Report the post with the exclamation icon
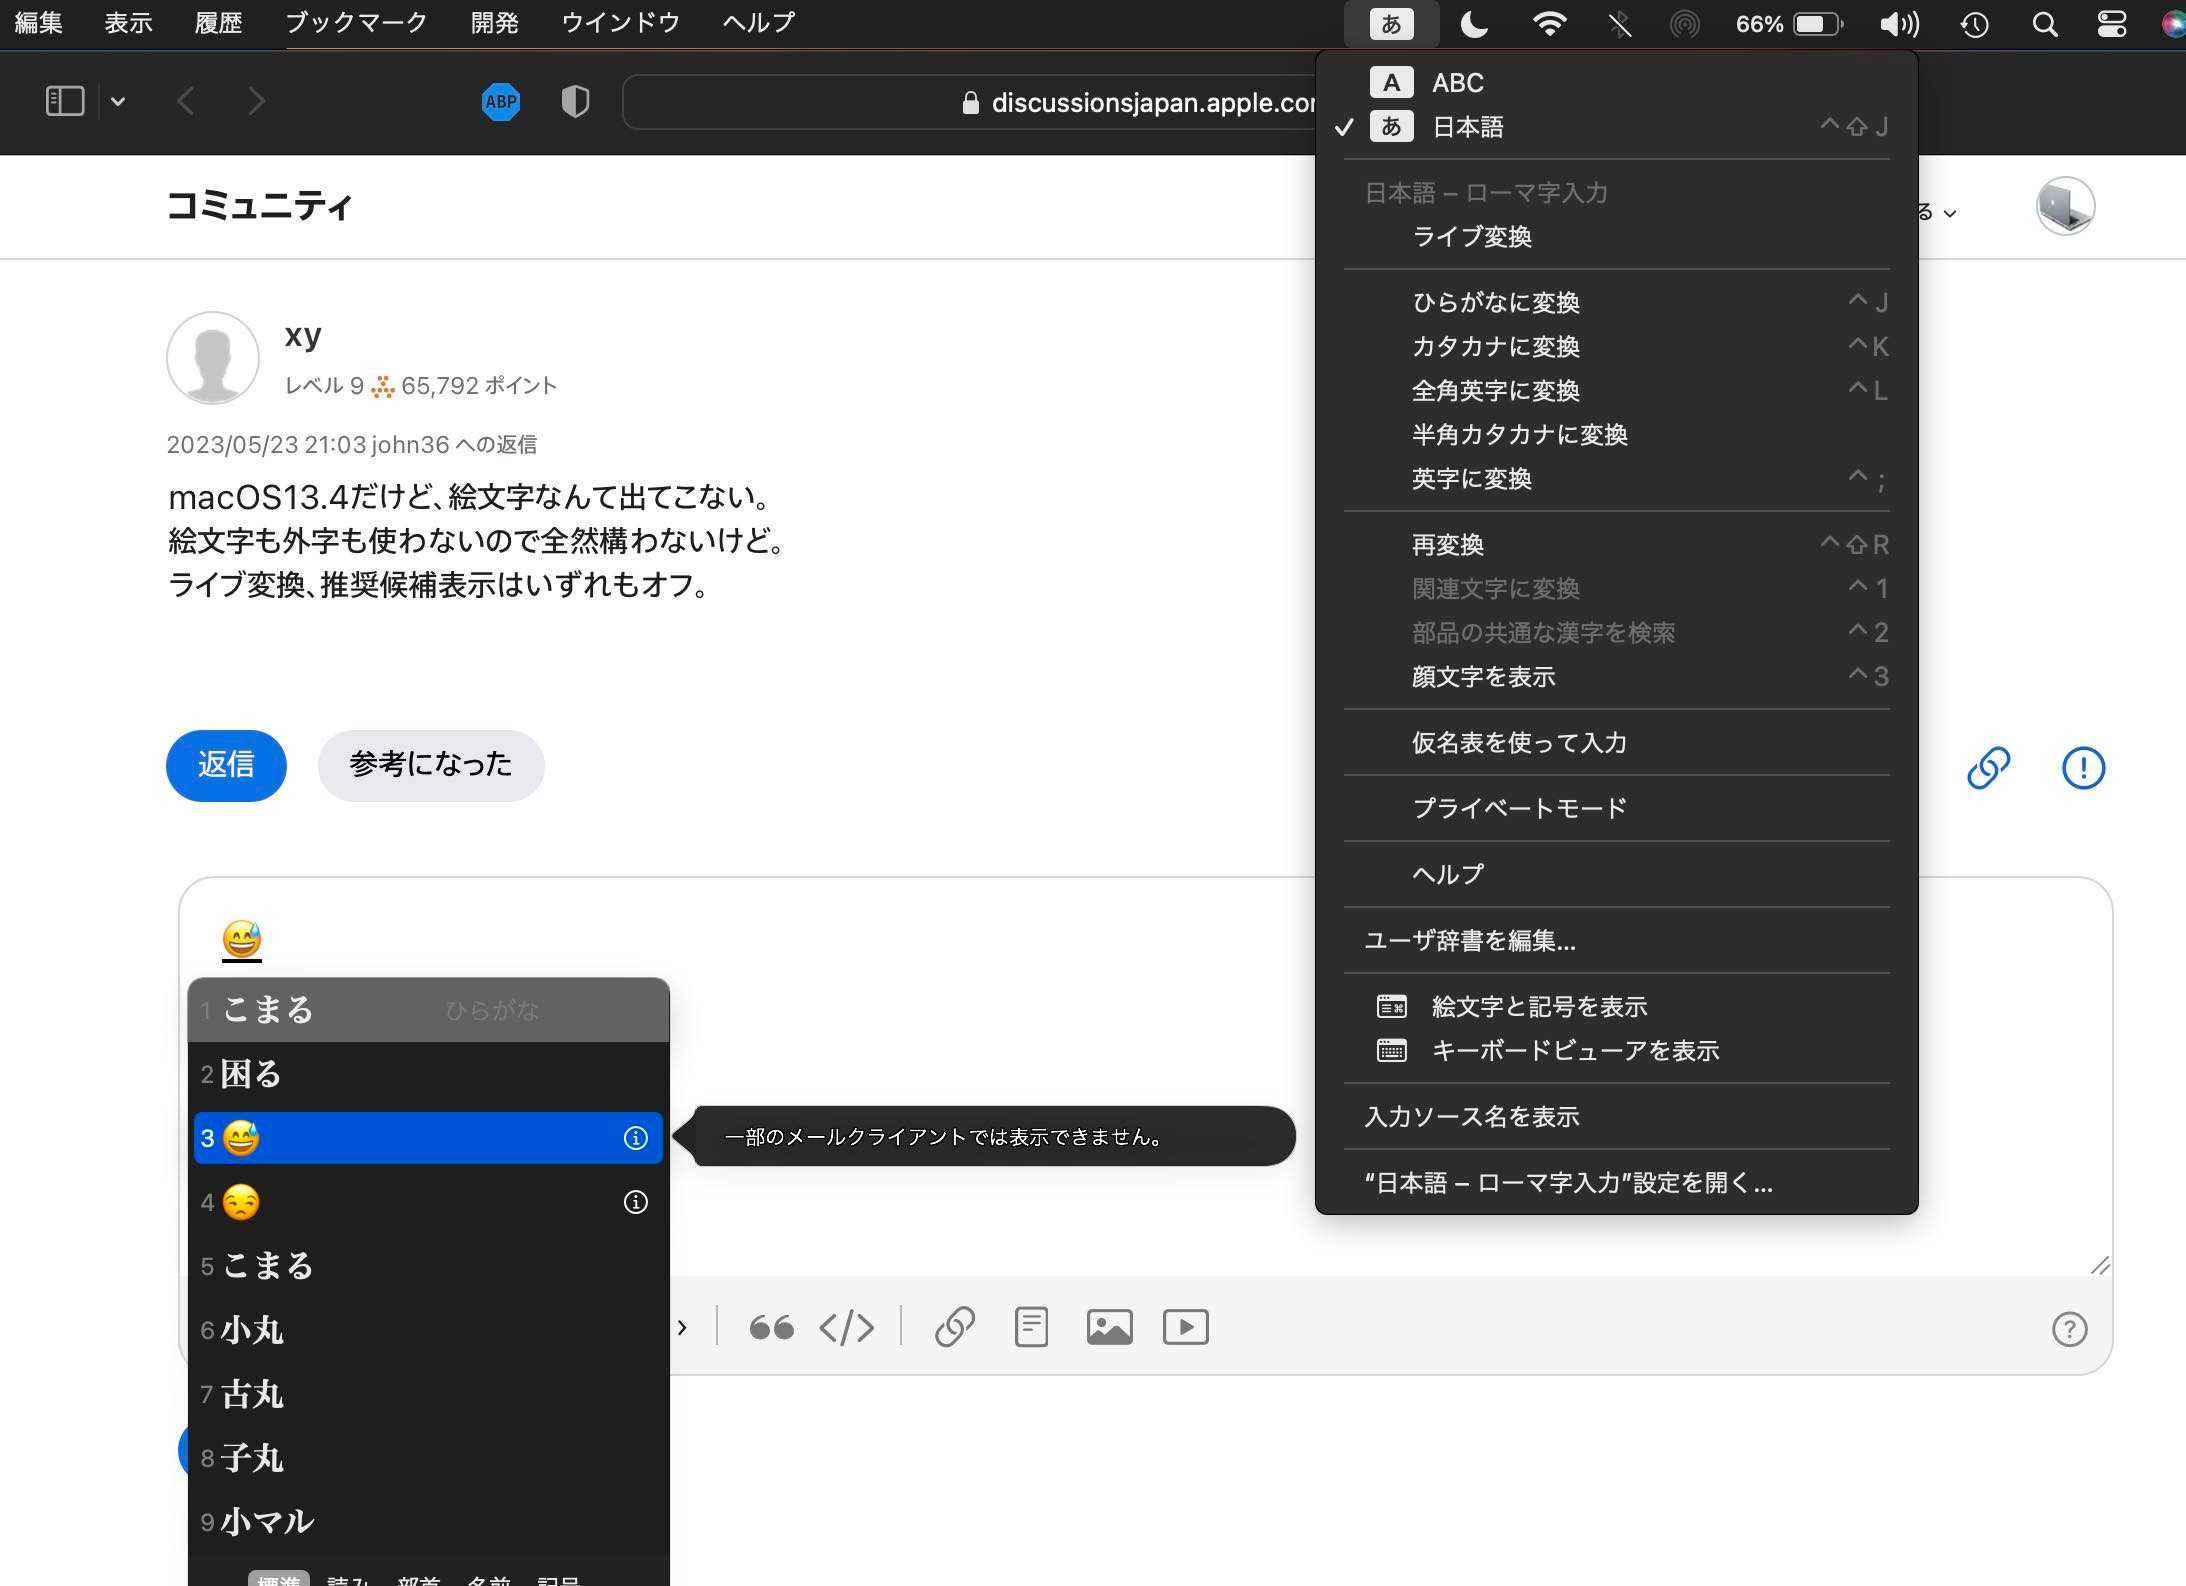 pos(2083,768)
